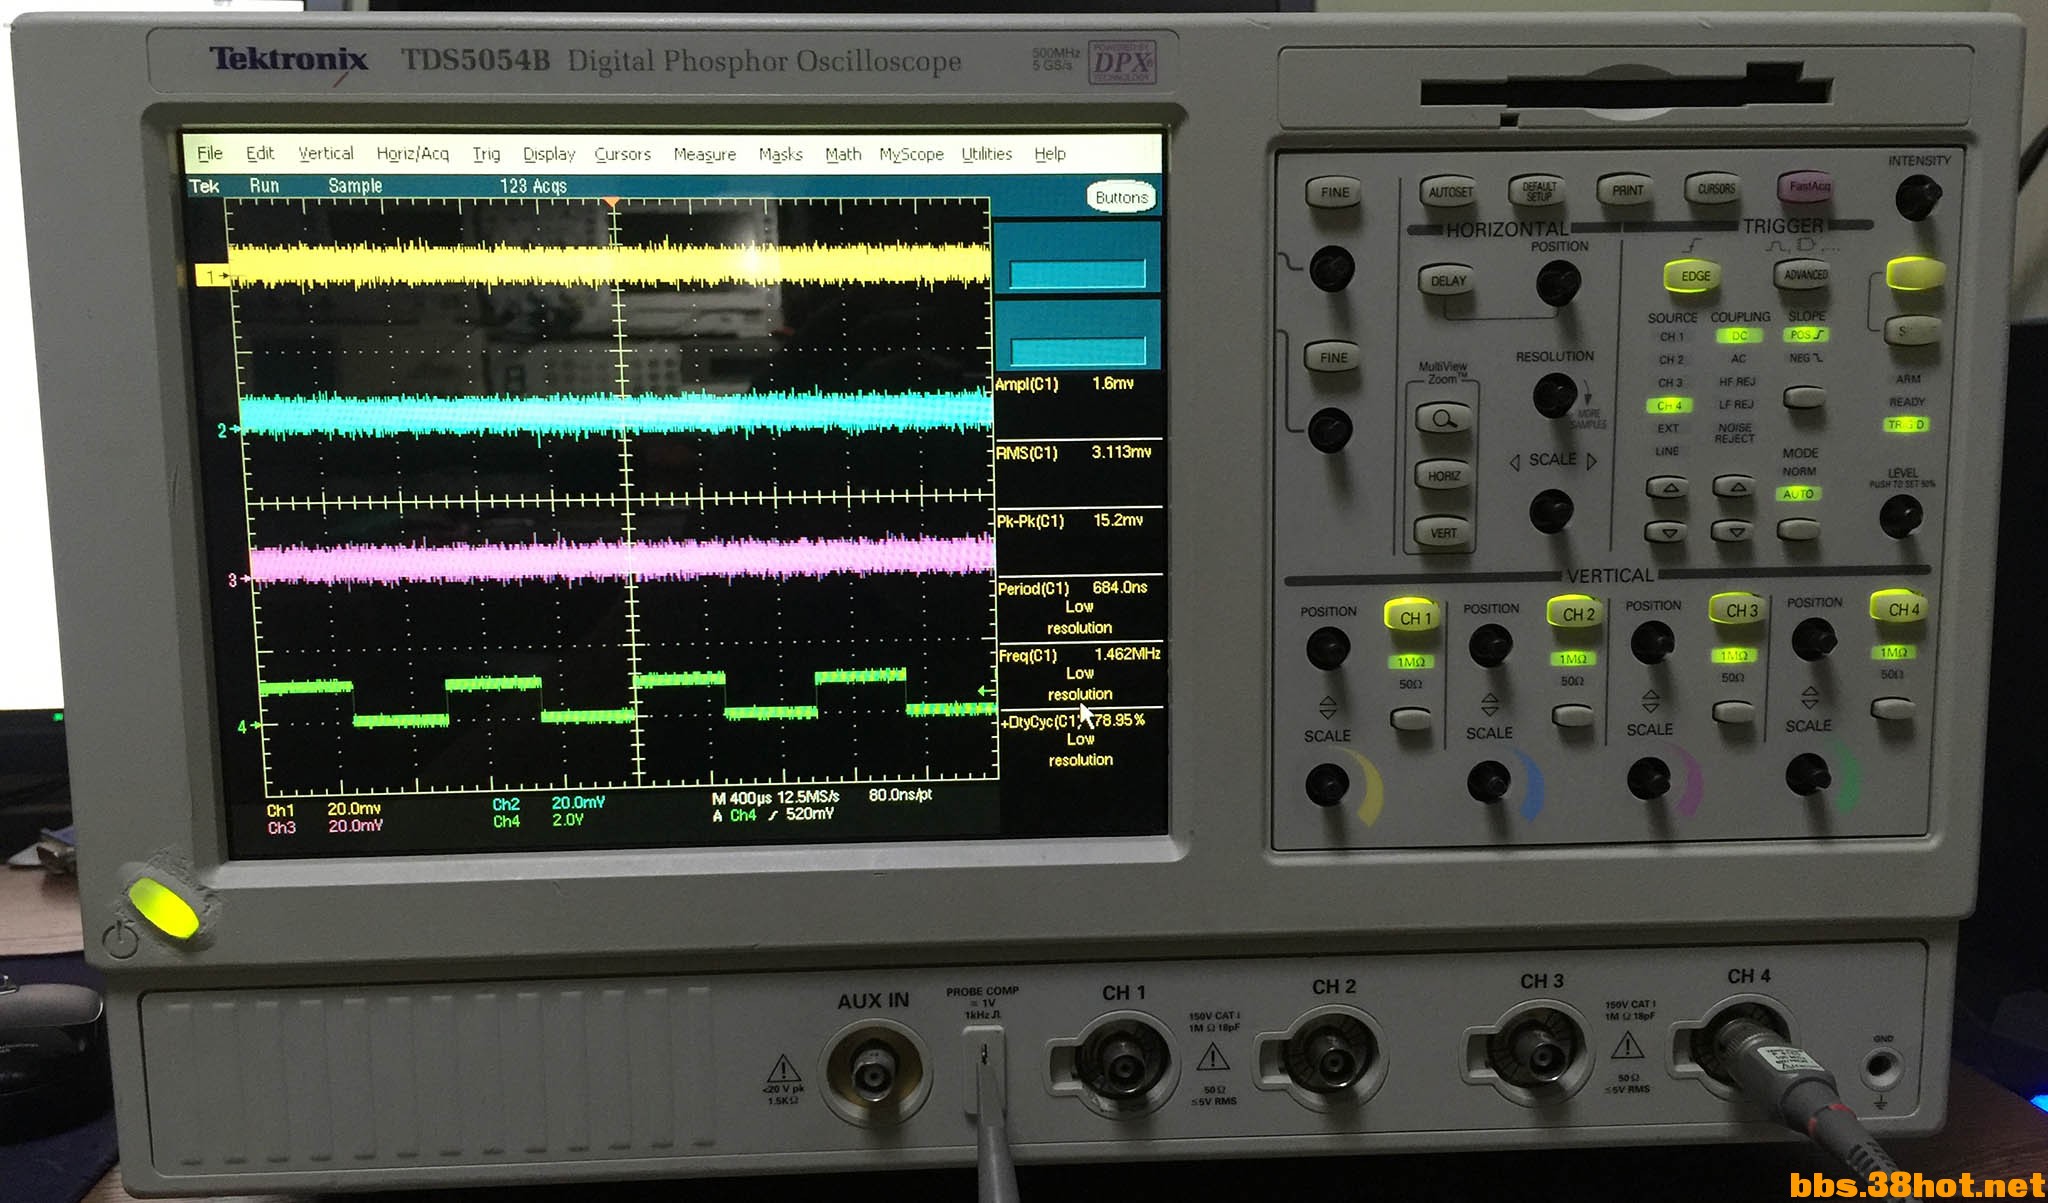Open the MyScope menu

pyautogui.click(x=911, y=154)
